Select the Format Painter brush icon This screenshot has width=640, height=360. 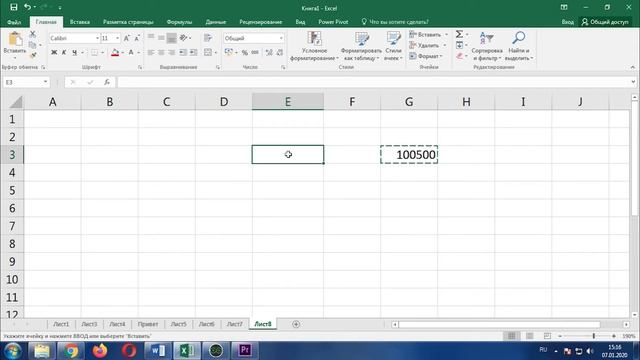tap(33, 55)
